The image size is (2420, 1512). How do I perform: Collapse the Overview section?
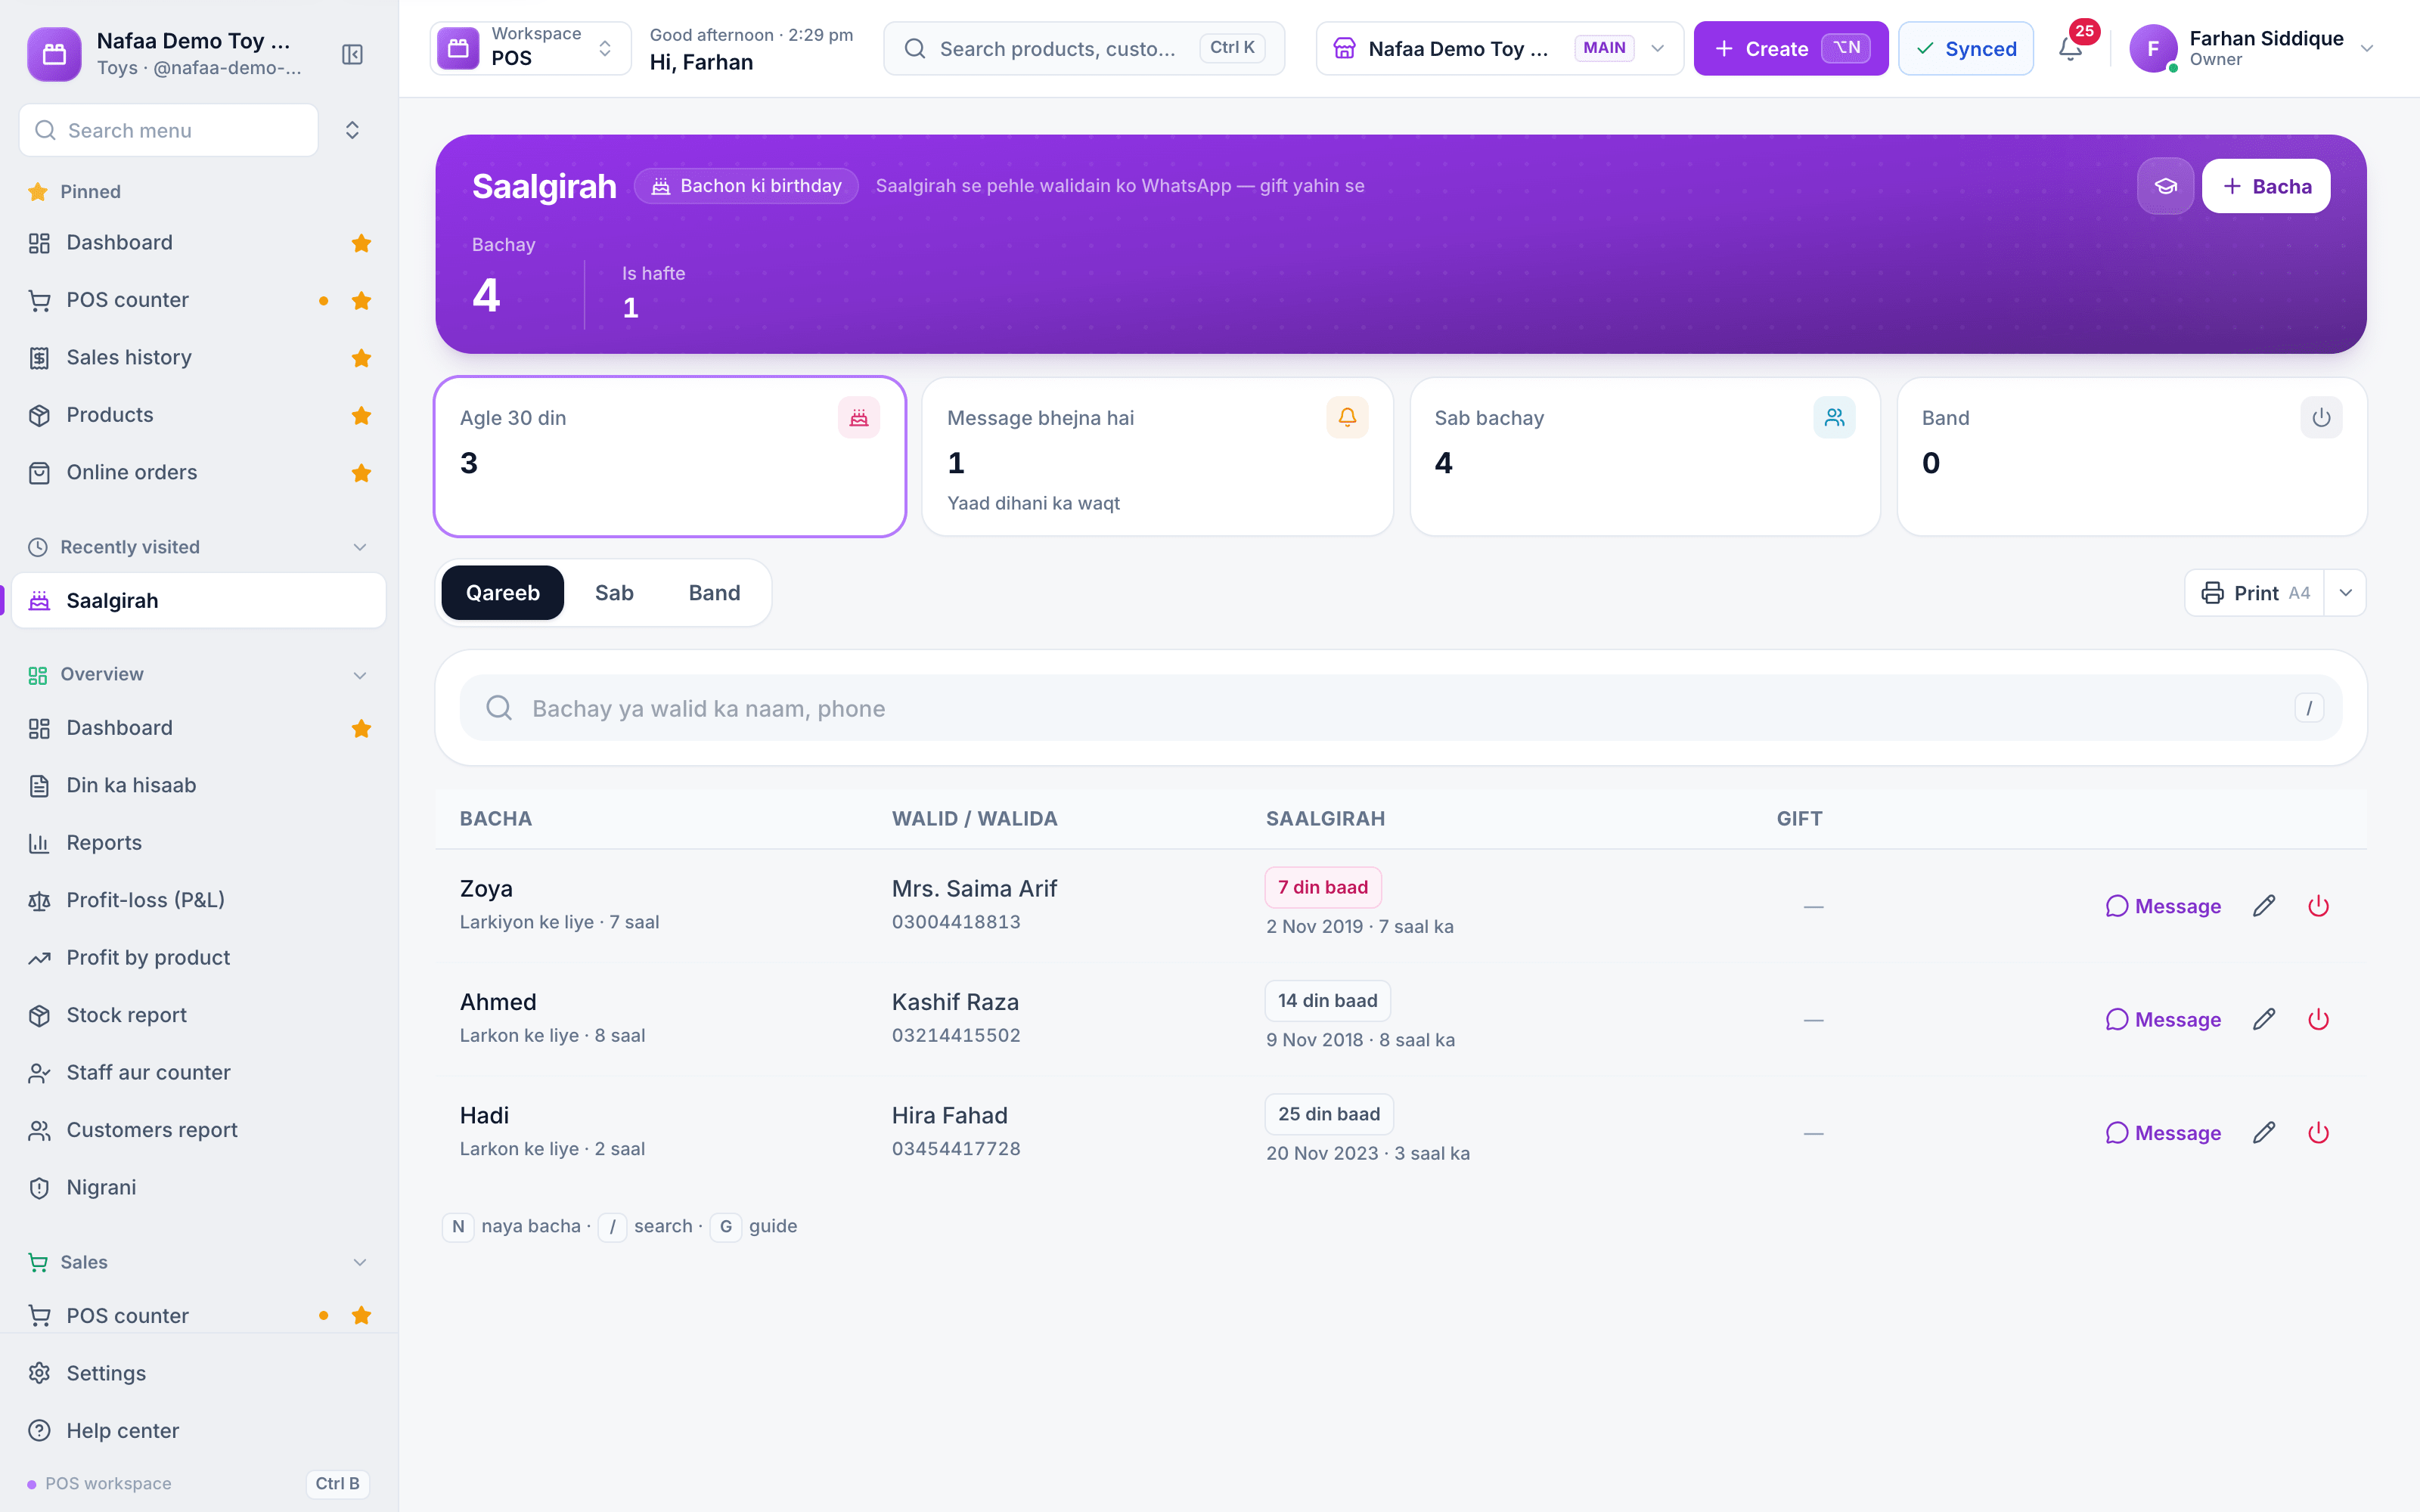click(360, 674)
